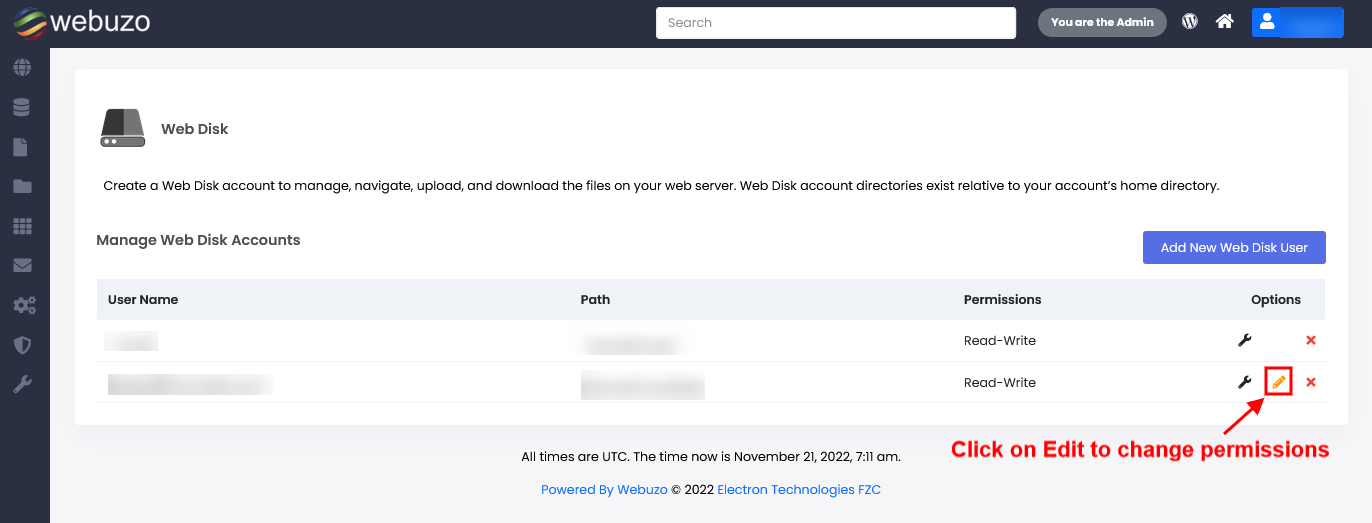Open the wrench tools icon in sidebar

pyautogui.click(x=22, y=385)
